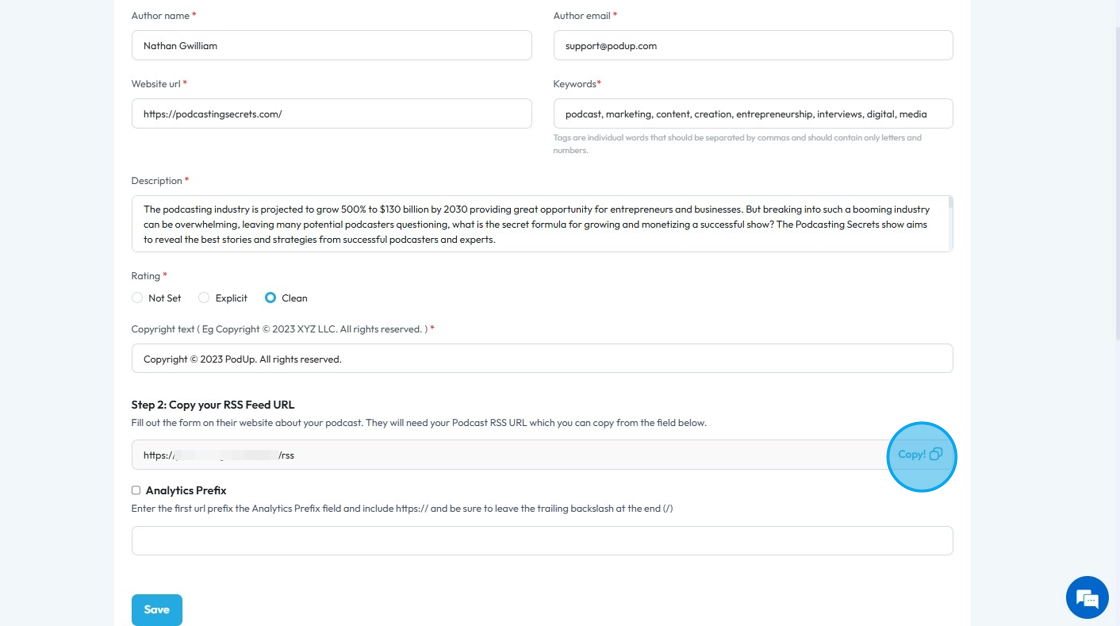
Task: Edit the Copyright text field
Action: pos(541,359)
